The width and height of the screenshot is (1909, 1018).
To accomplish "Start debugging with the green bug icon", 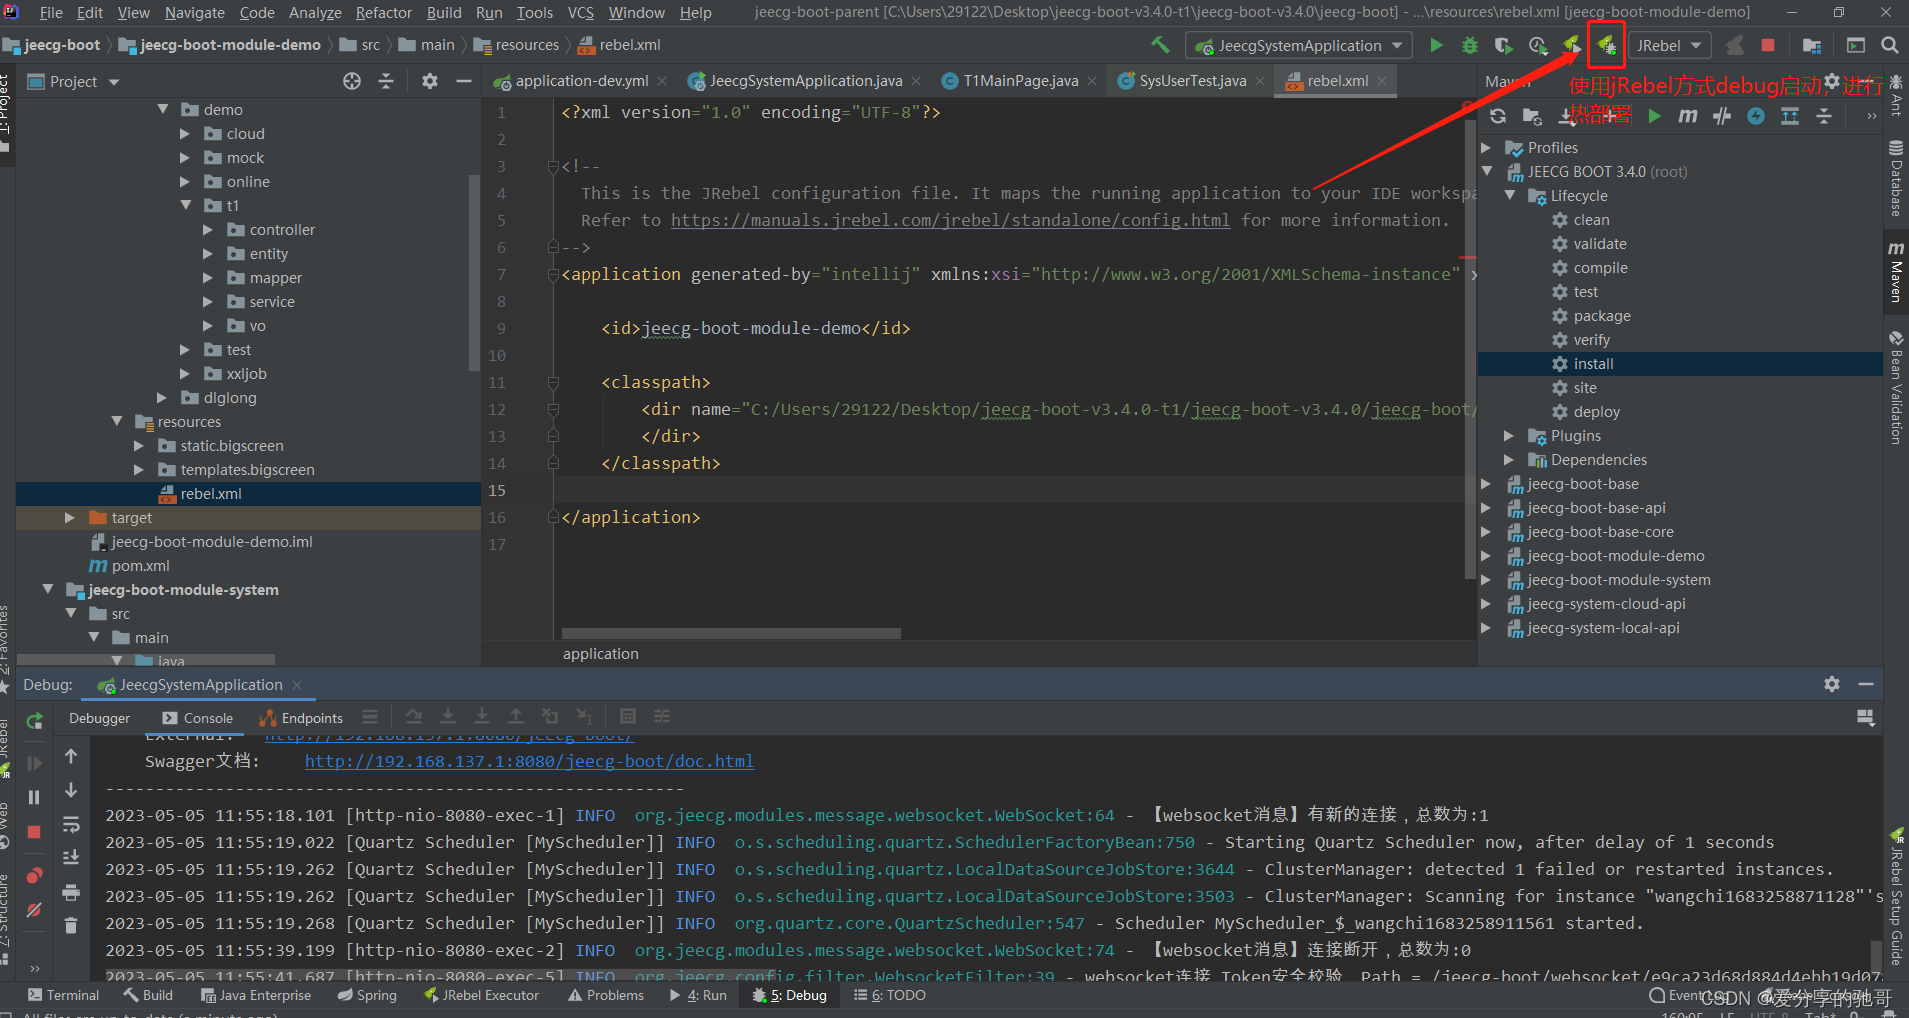I will 1470,45.
